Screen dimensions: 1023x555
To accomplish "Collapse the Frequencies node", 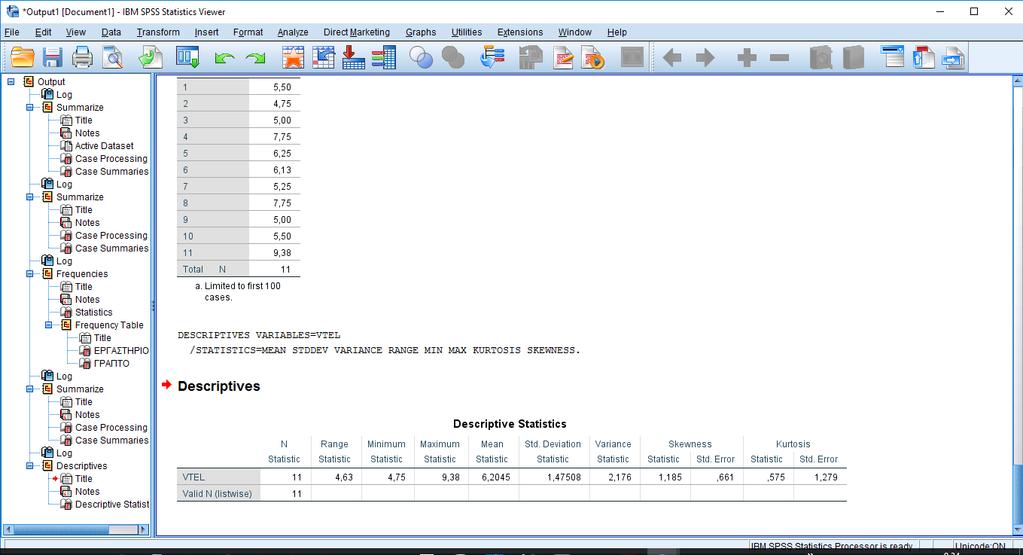I will [30, 273].
